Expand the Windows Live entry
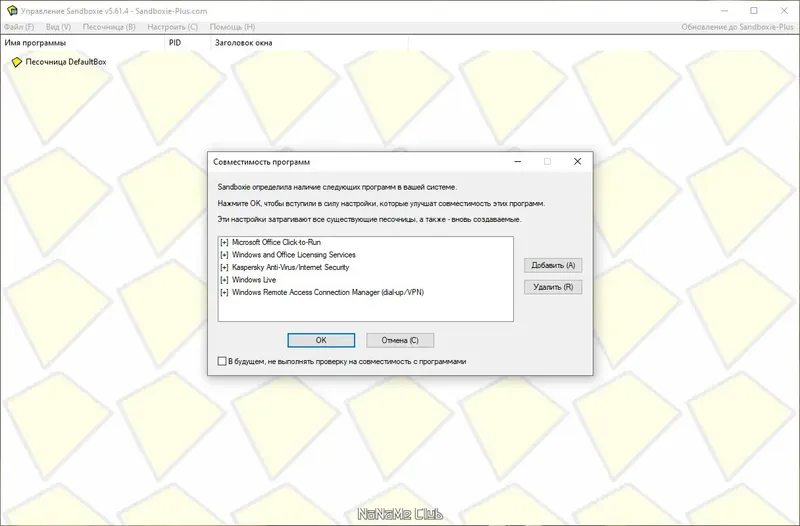Screen dimensions: 800x526 pos(224,280)
